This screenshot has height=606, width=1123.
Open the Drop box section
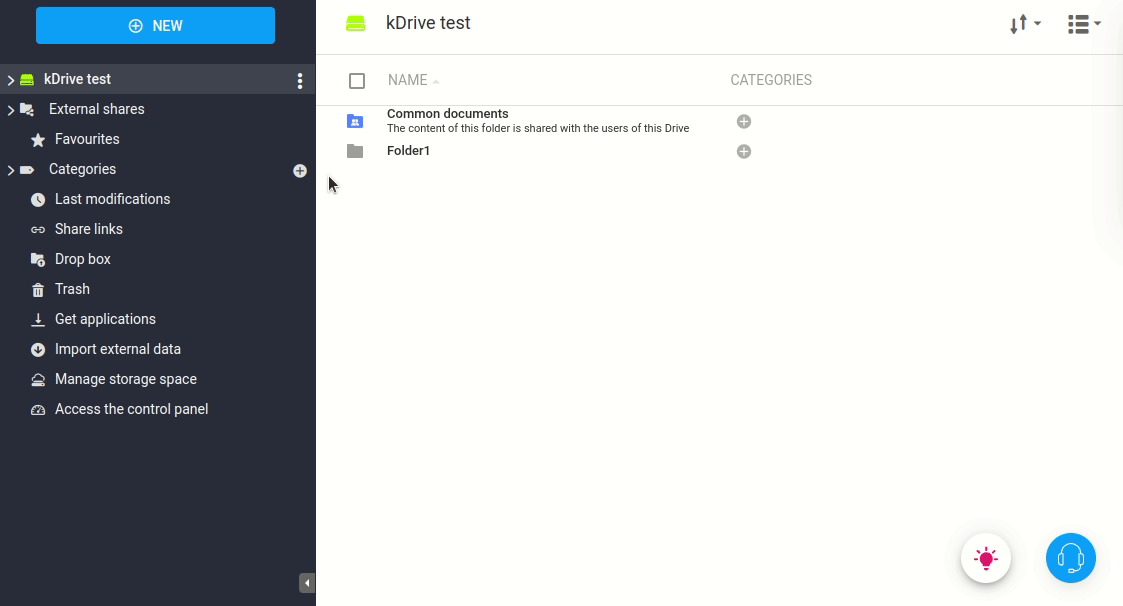pos(82,259)
